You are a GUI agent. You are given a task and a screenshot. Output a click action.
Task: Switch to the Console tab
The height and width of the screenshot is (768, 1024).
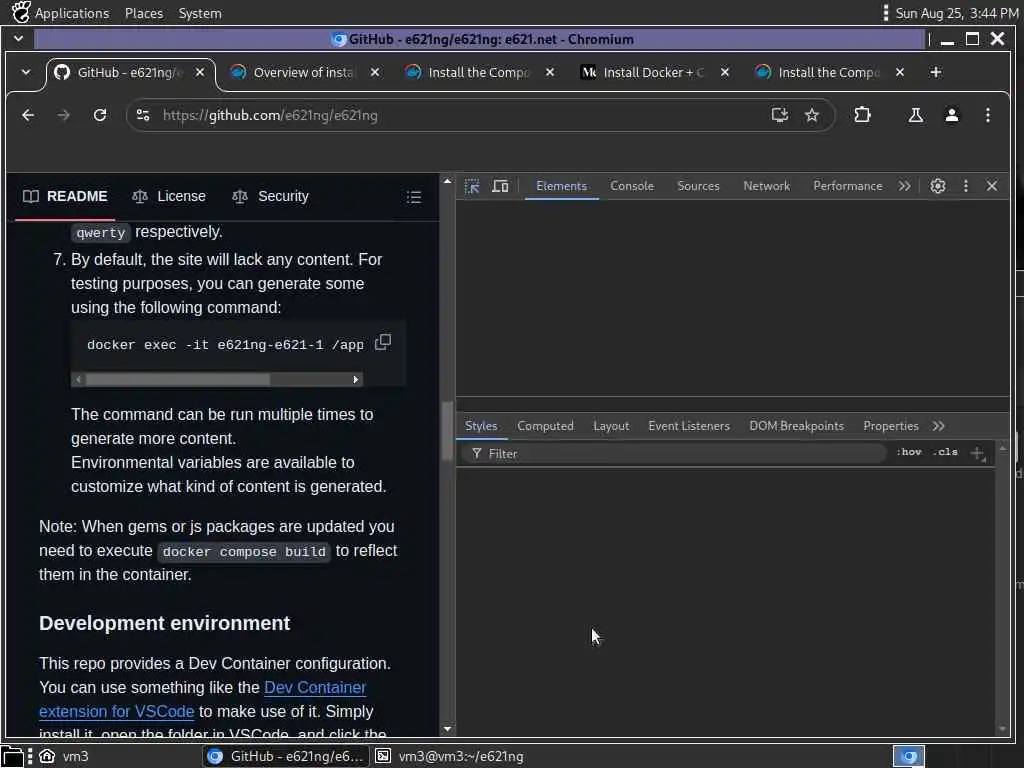point(632,186)
